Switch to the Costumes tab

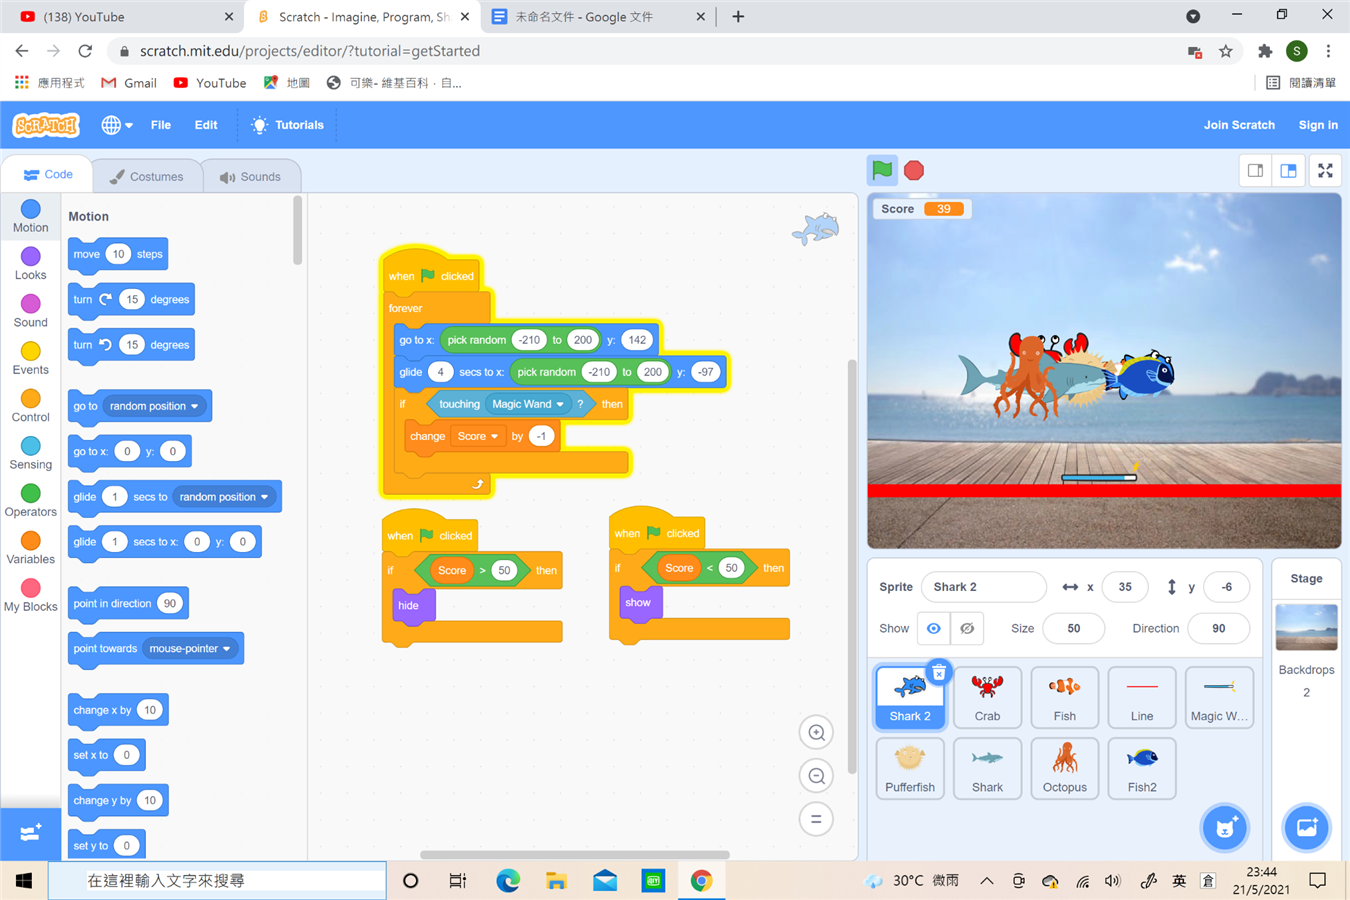146,176
